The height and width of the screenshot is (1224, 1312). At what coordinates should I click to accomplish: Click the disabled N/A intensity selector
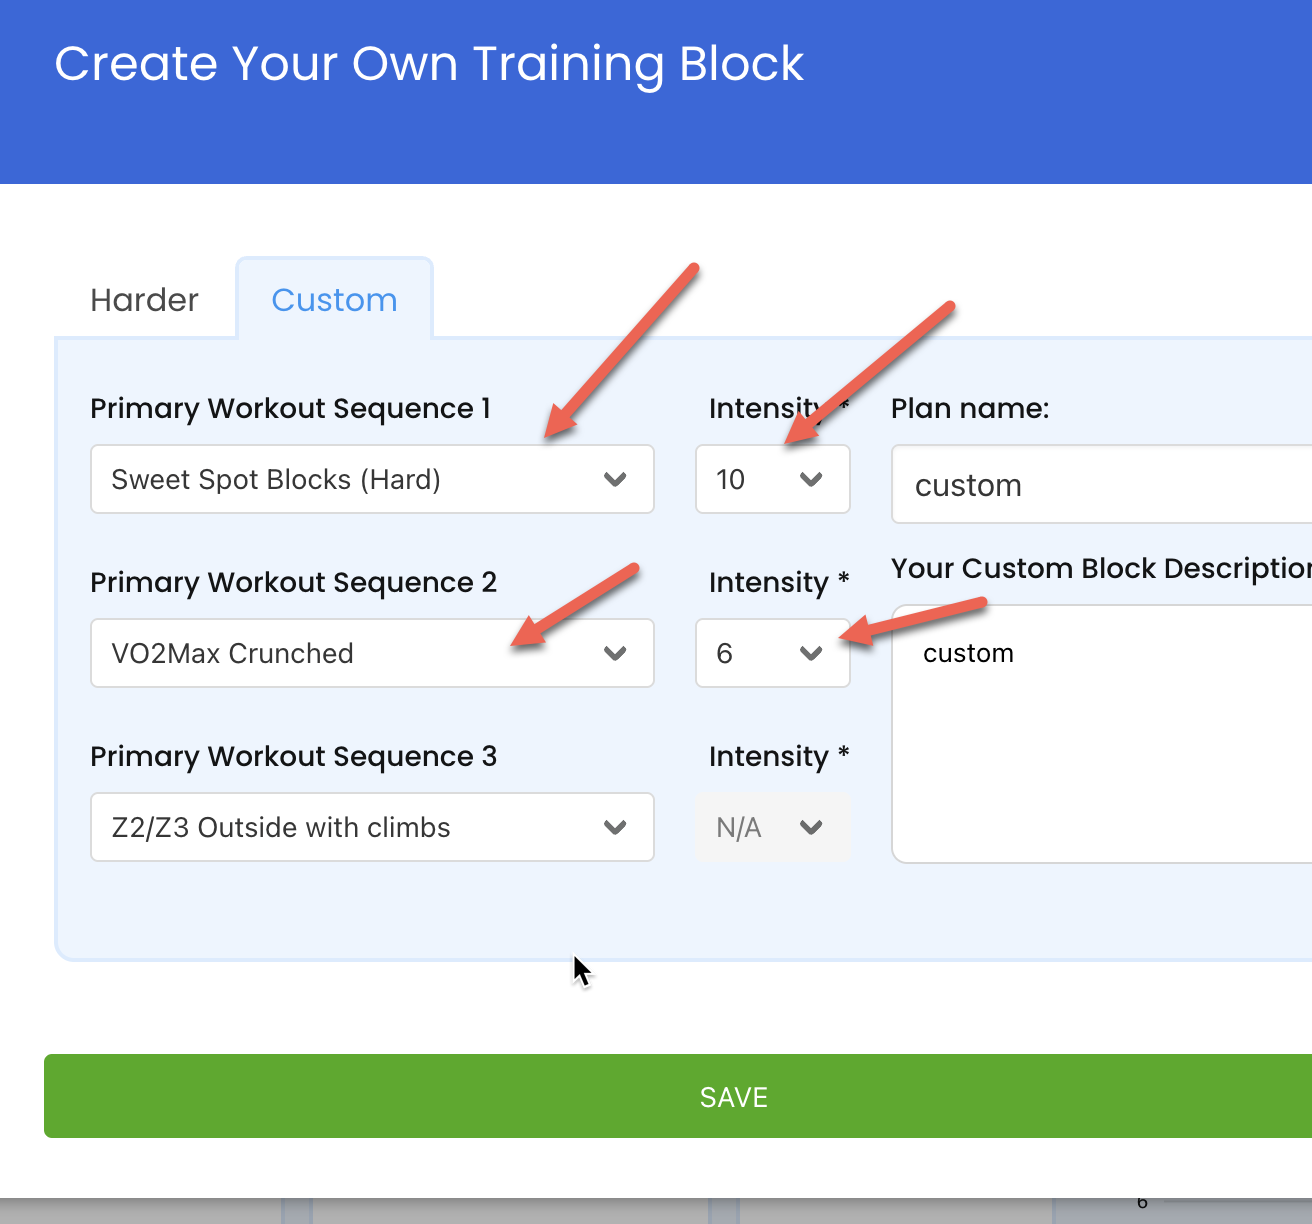tap(773, 827)
